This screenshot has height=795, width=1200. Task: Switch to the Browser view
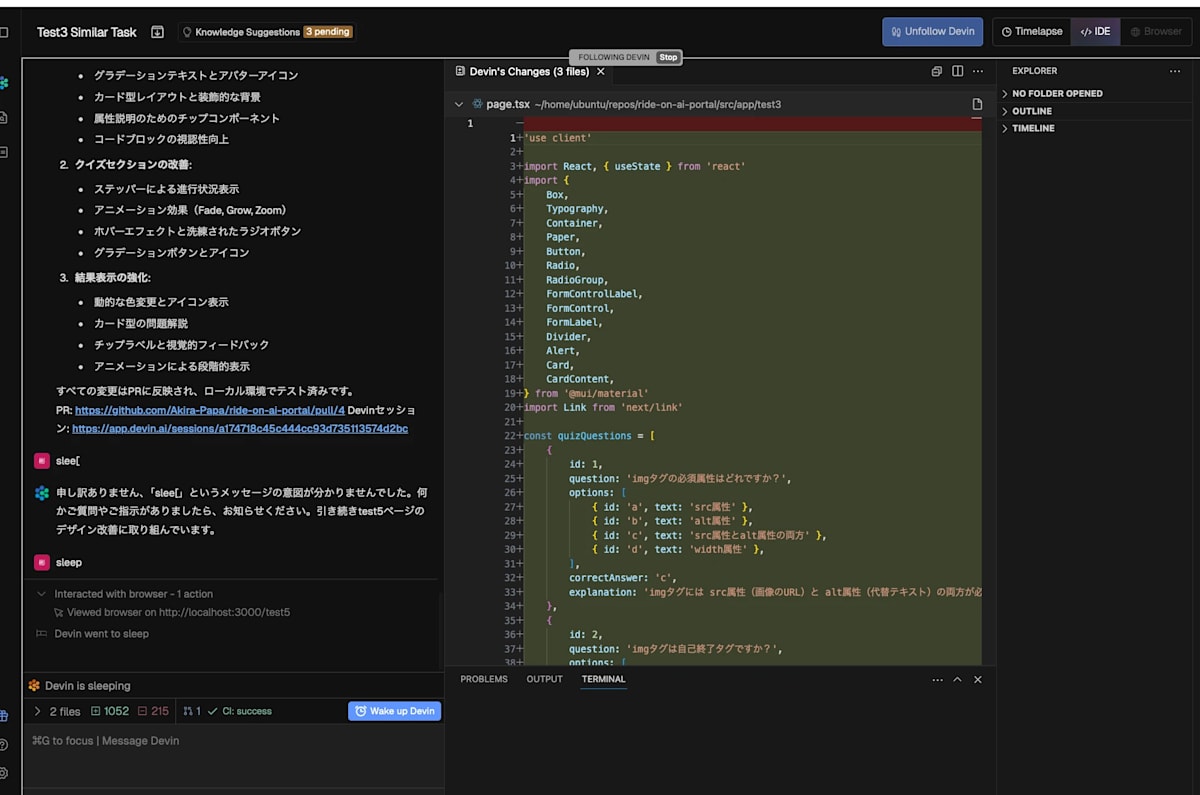click(x=1155, y=31)
